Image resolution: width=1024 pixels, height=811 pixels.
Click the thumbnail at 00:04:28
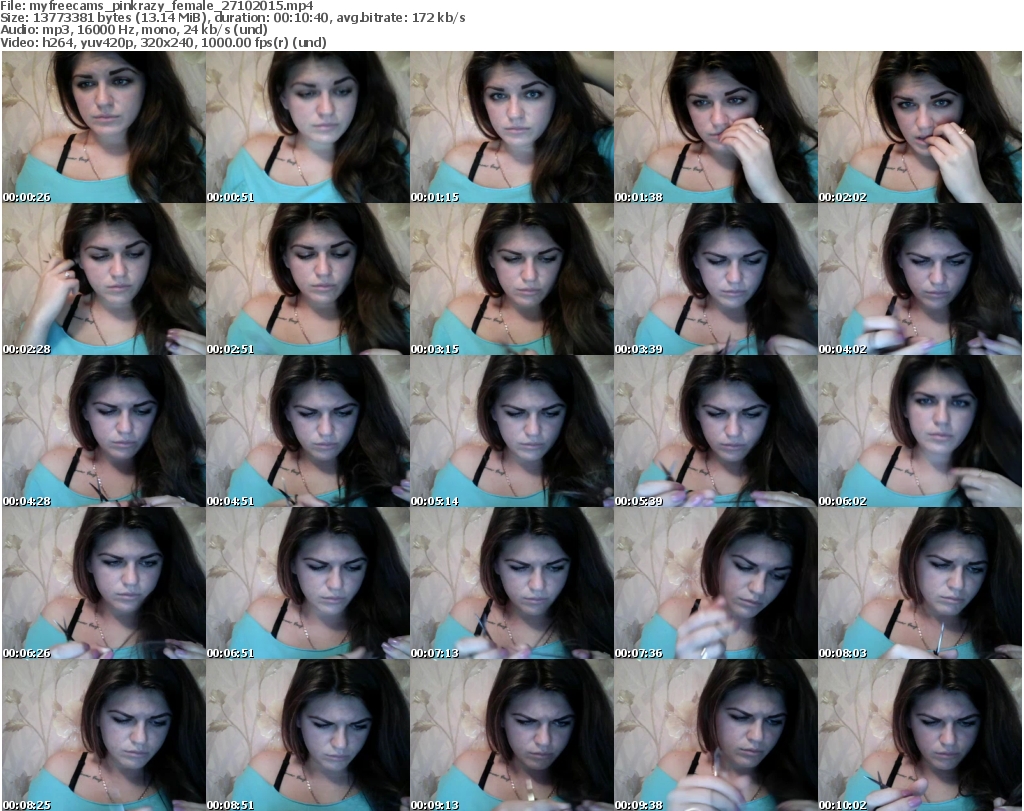point(104,432)
